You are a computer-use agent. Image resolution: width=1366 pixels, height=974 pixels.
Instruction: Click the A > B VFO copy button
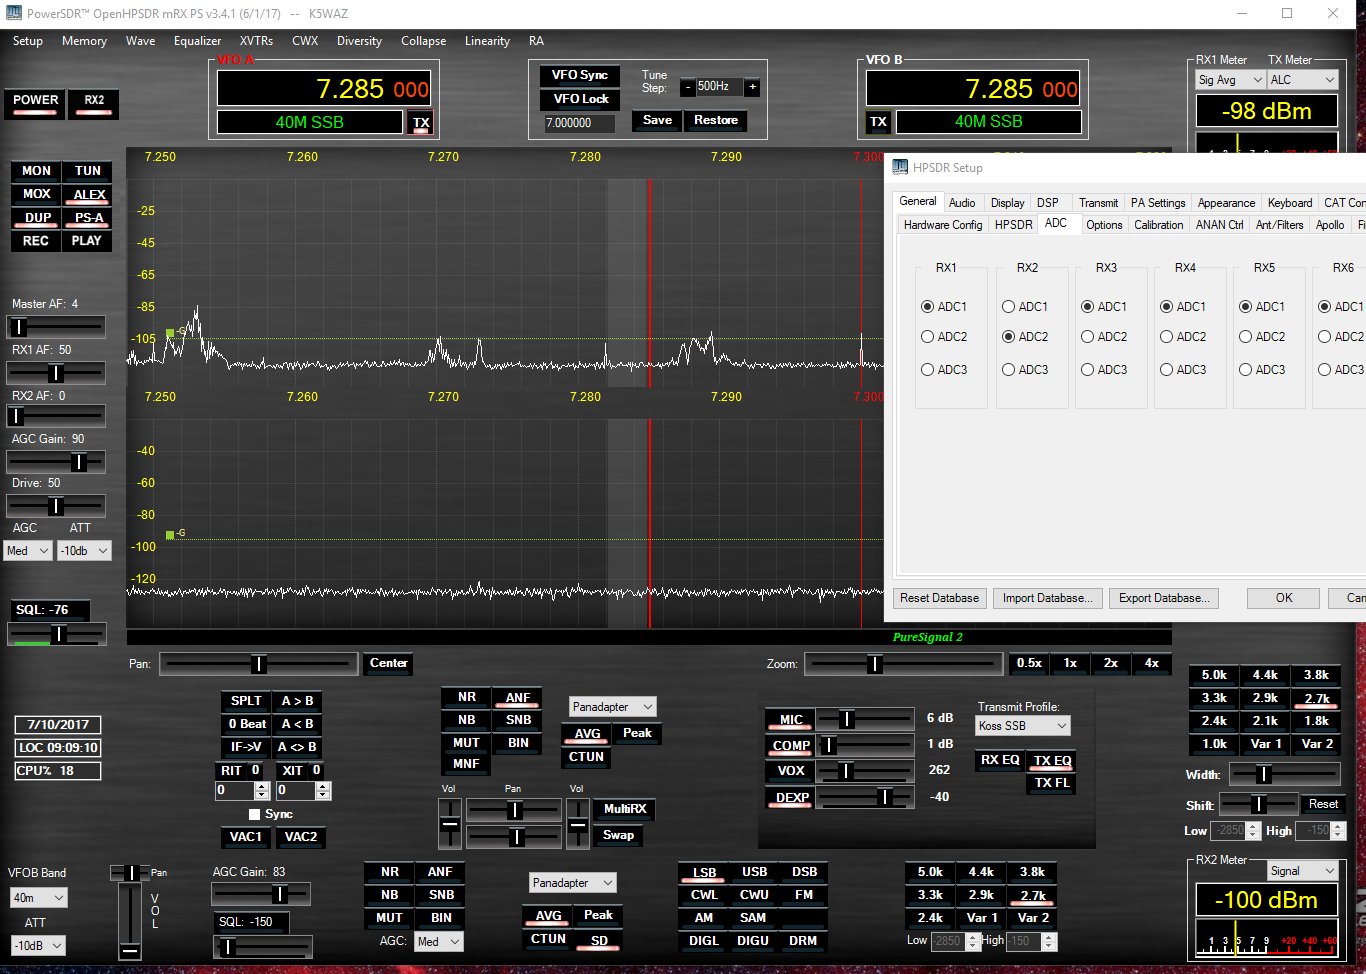click(x=297, y=701)
